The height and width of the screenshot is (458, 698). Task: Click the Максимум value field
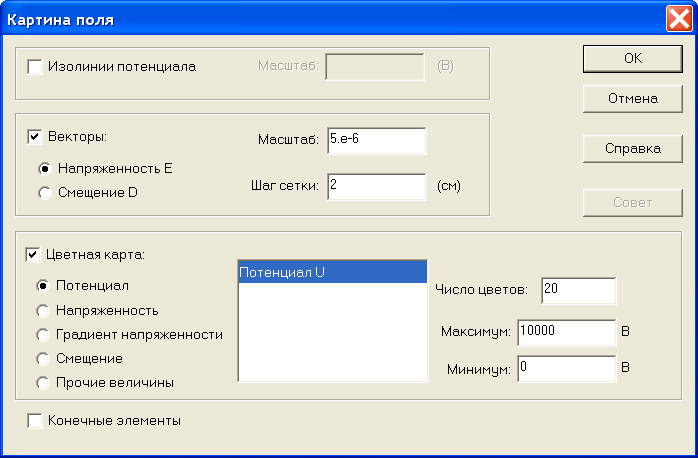pyautogui.click(x=567, y=332)
